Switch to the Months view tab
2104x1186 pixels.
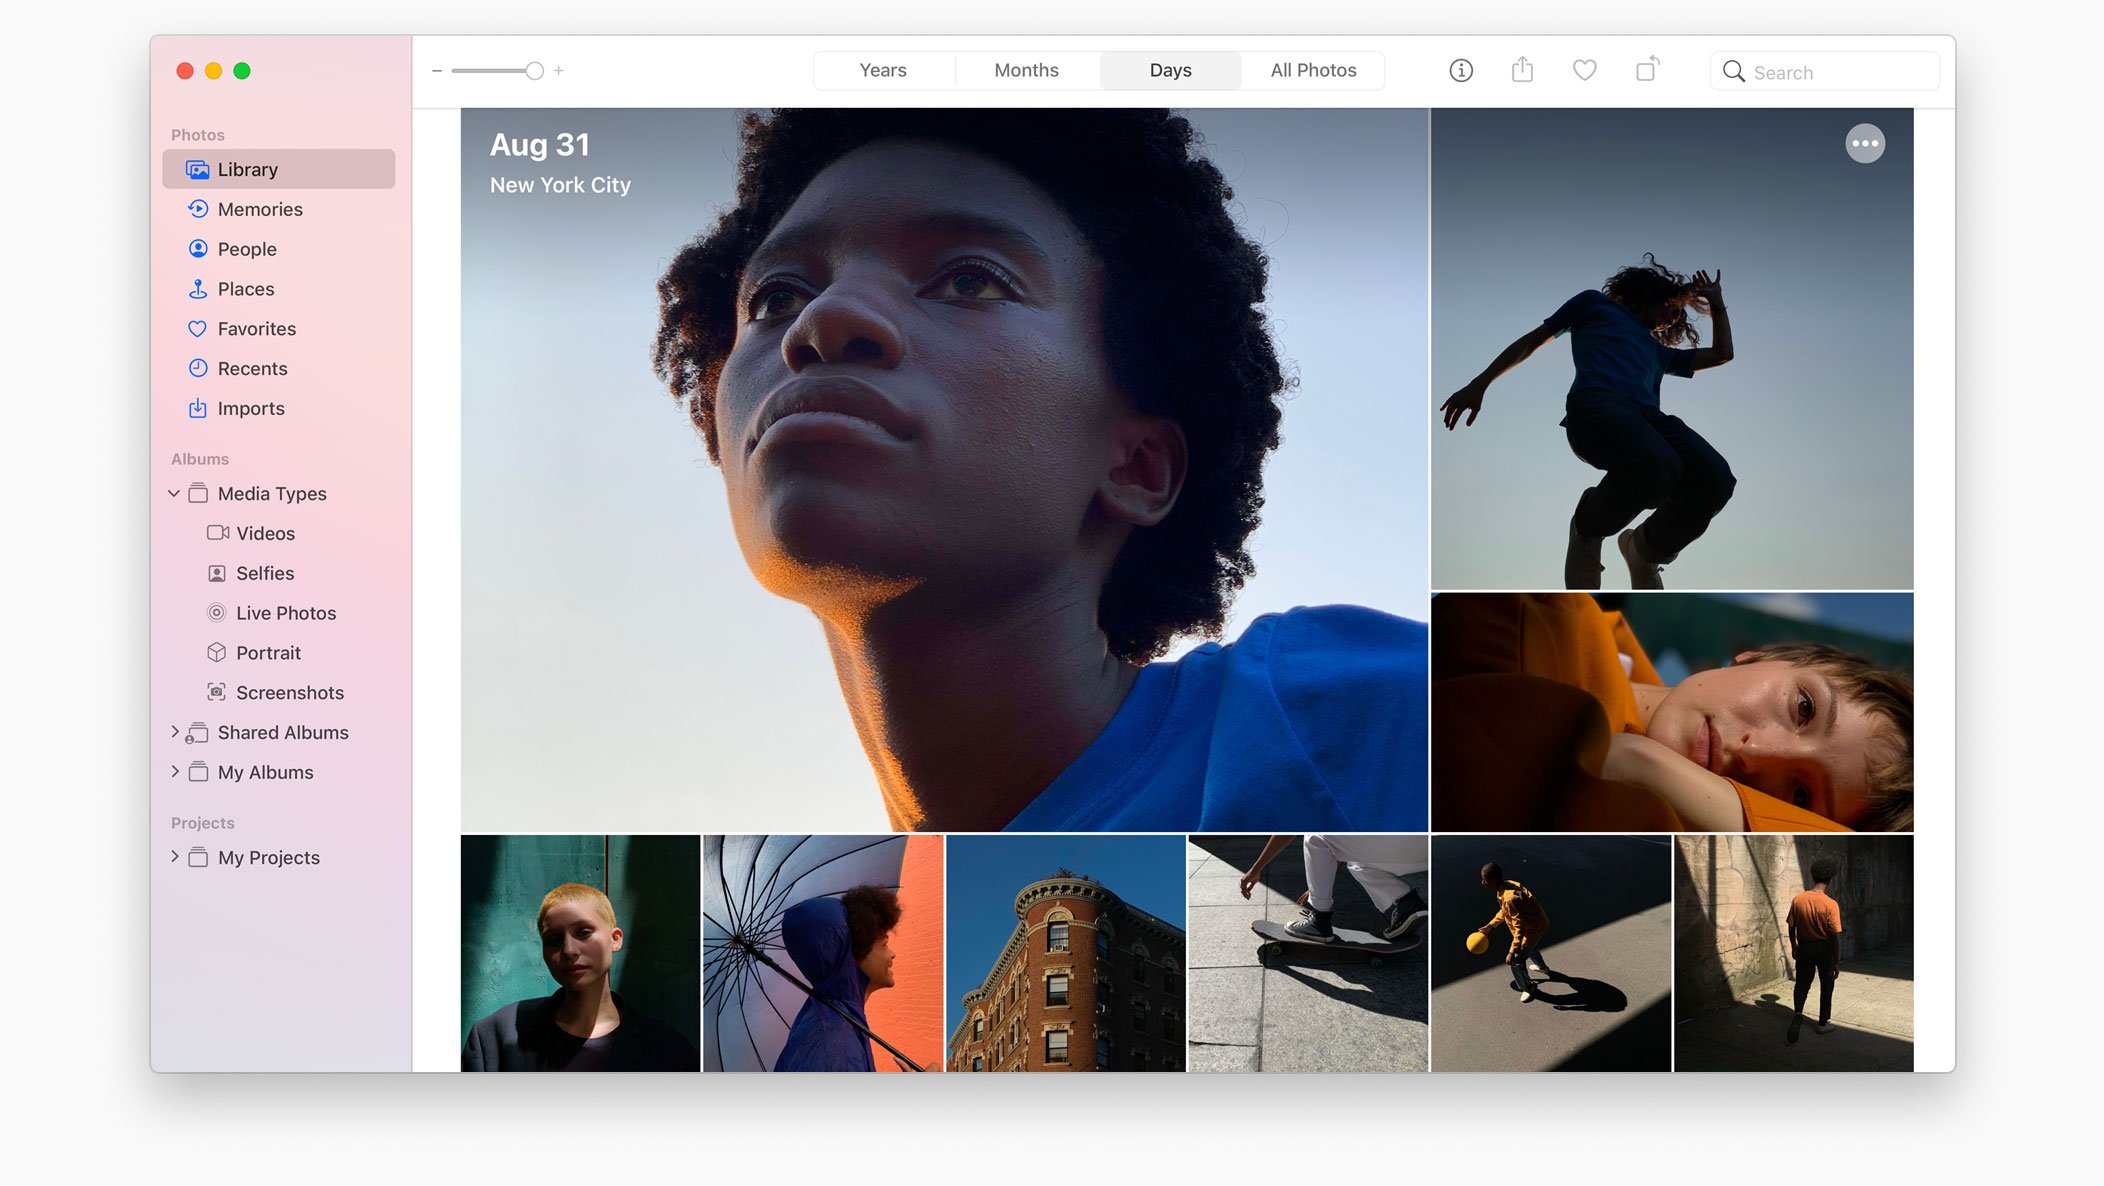1026,71
